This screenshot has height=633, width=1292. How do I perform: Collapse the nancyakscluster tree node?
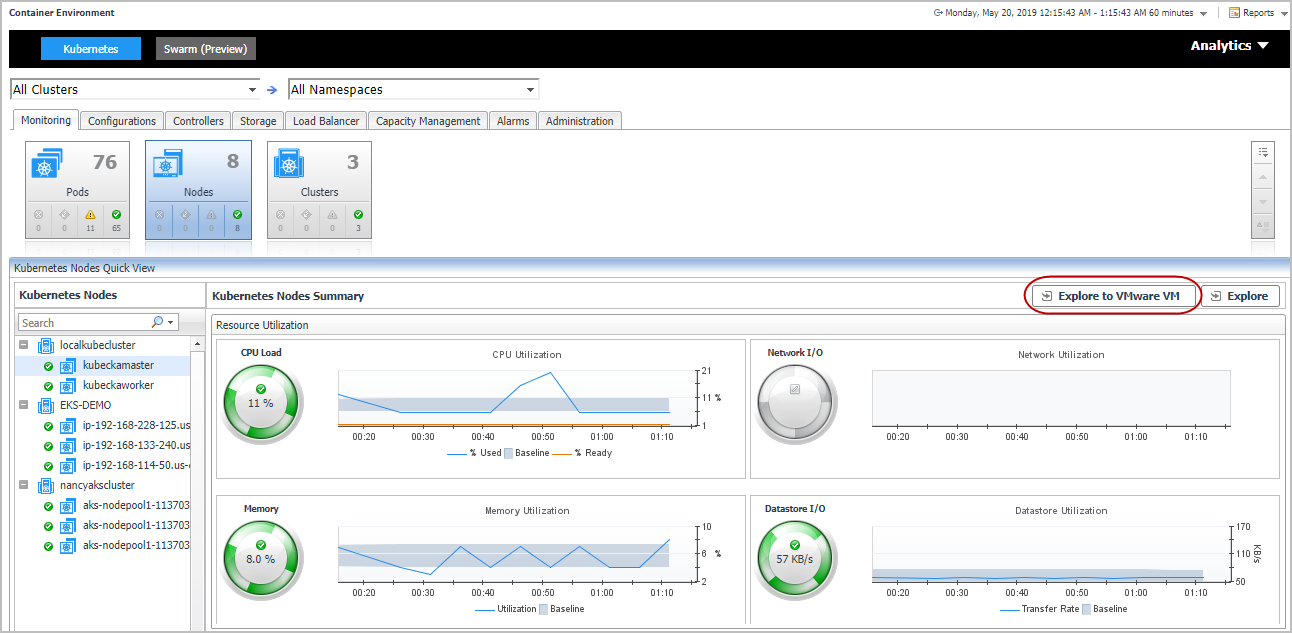24,485
